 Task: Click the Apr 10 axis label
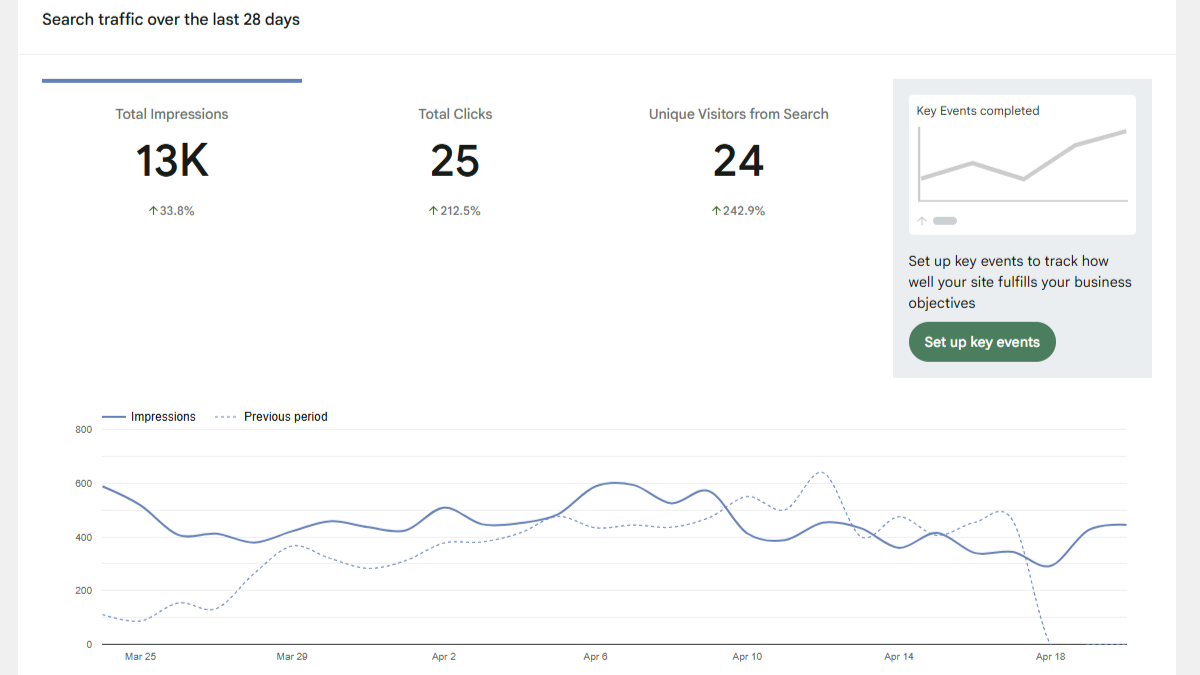point(747,657)
